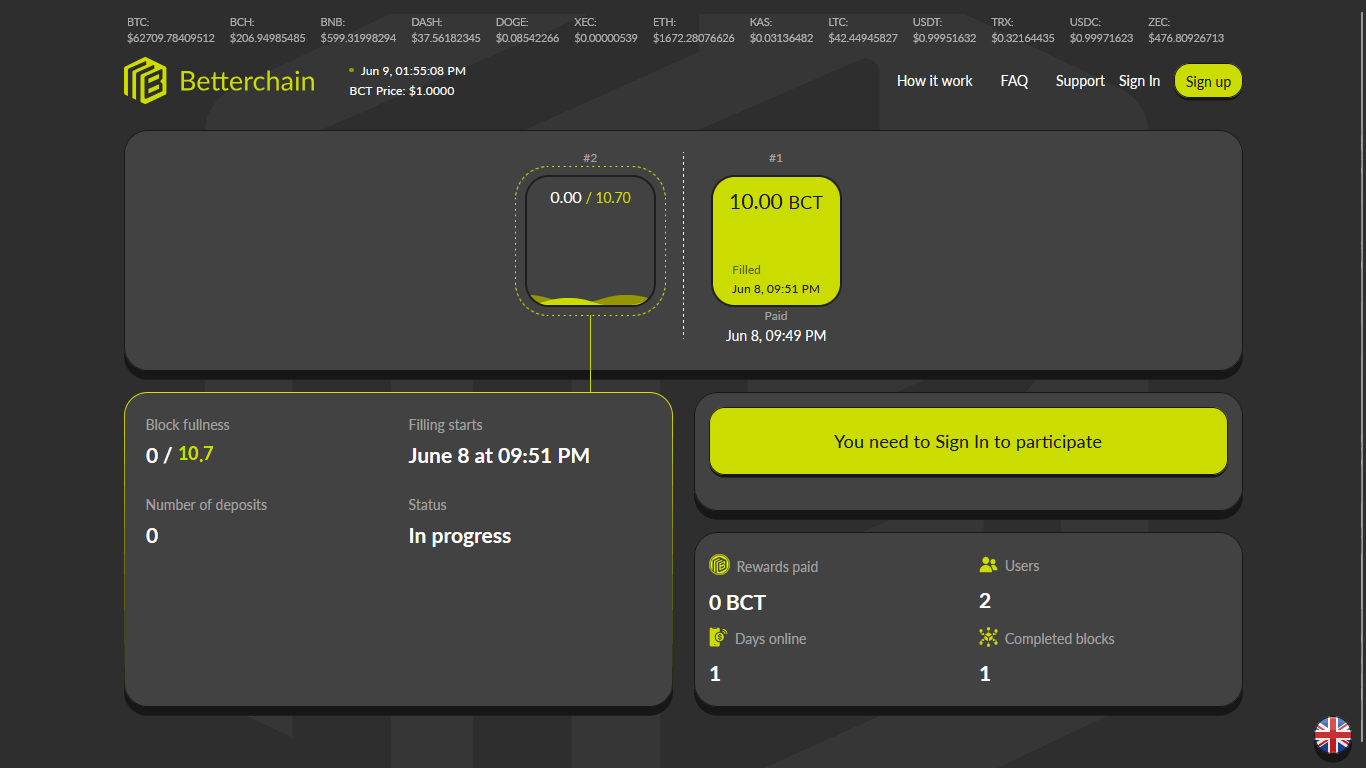Click the Sign up button
Image resolution: width=1366 pixels, height=768 pixels.
point(1208,82)
